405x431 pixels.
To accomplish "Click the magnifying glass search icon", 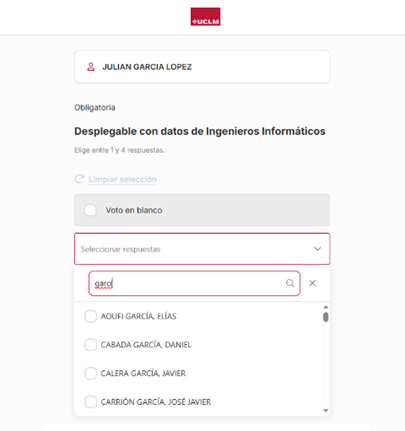I will 290,283.
